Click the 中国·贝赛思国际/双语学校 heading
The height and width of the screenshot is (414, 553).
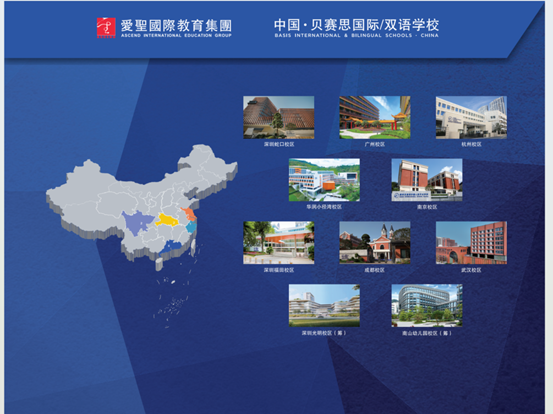356,25
